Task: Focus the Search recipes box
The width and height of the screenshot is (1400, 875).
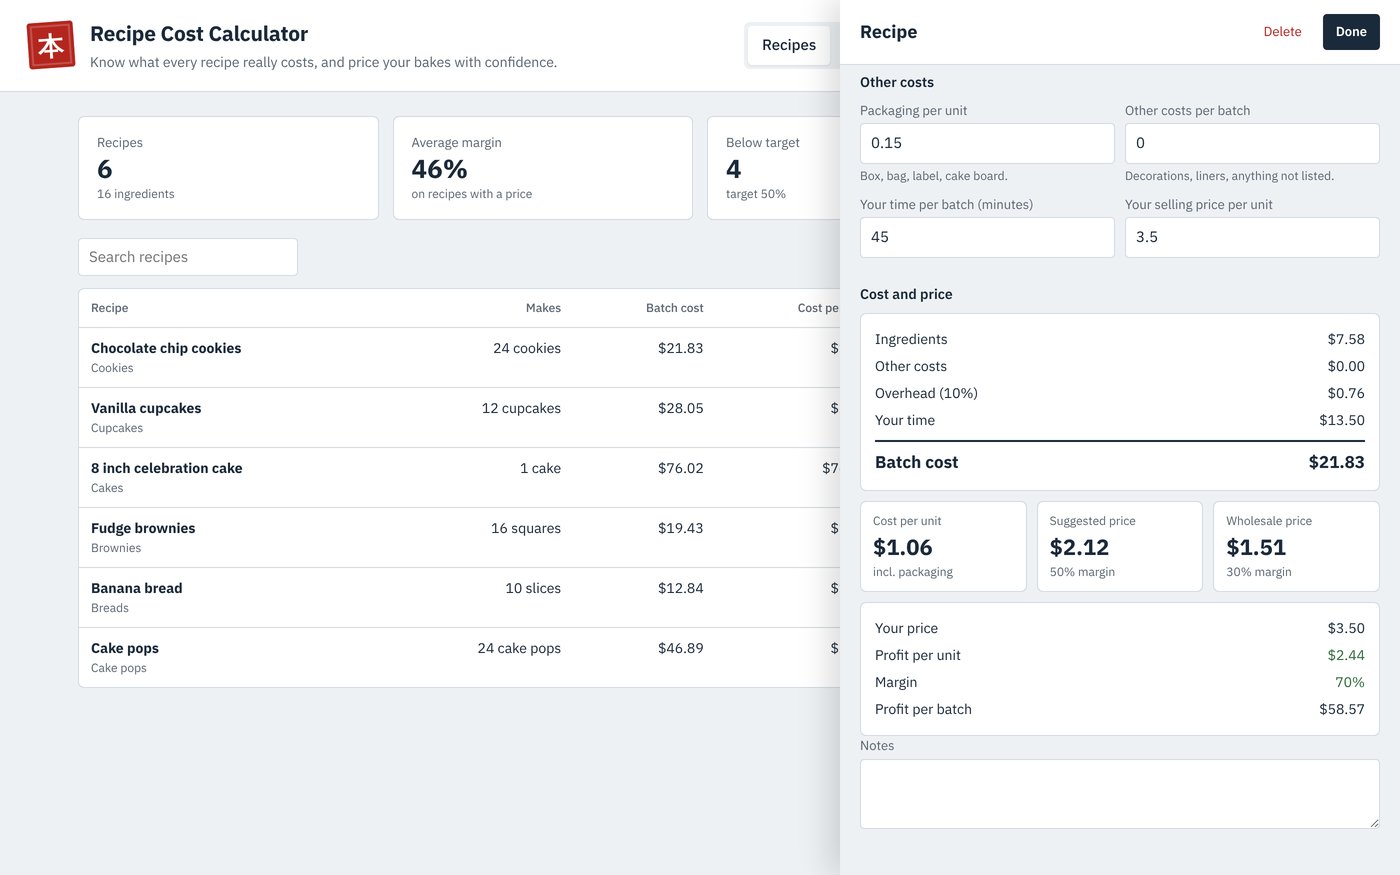Action: [x=188, y=257]
